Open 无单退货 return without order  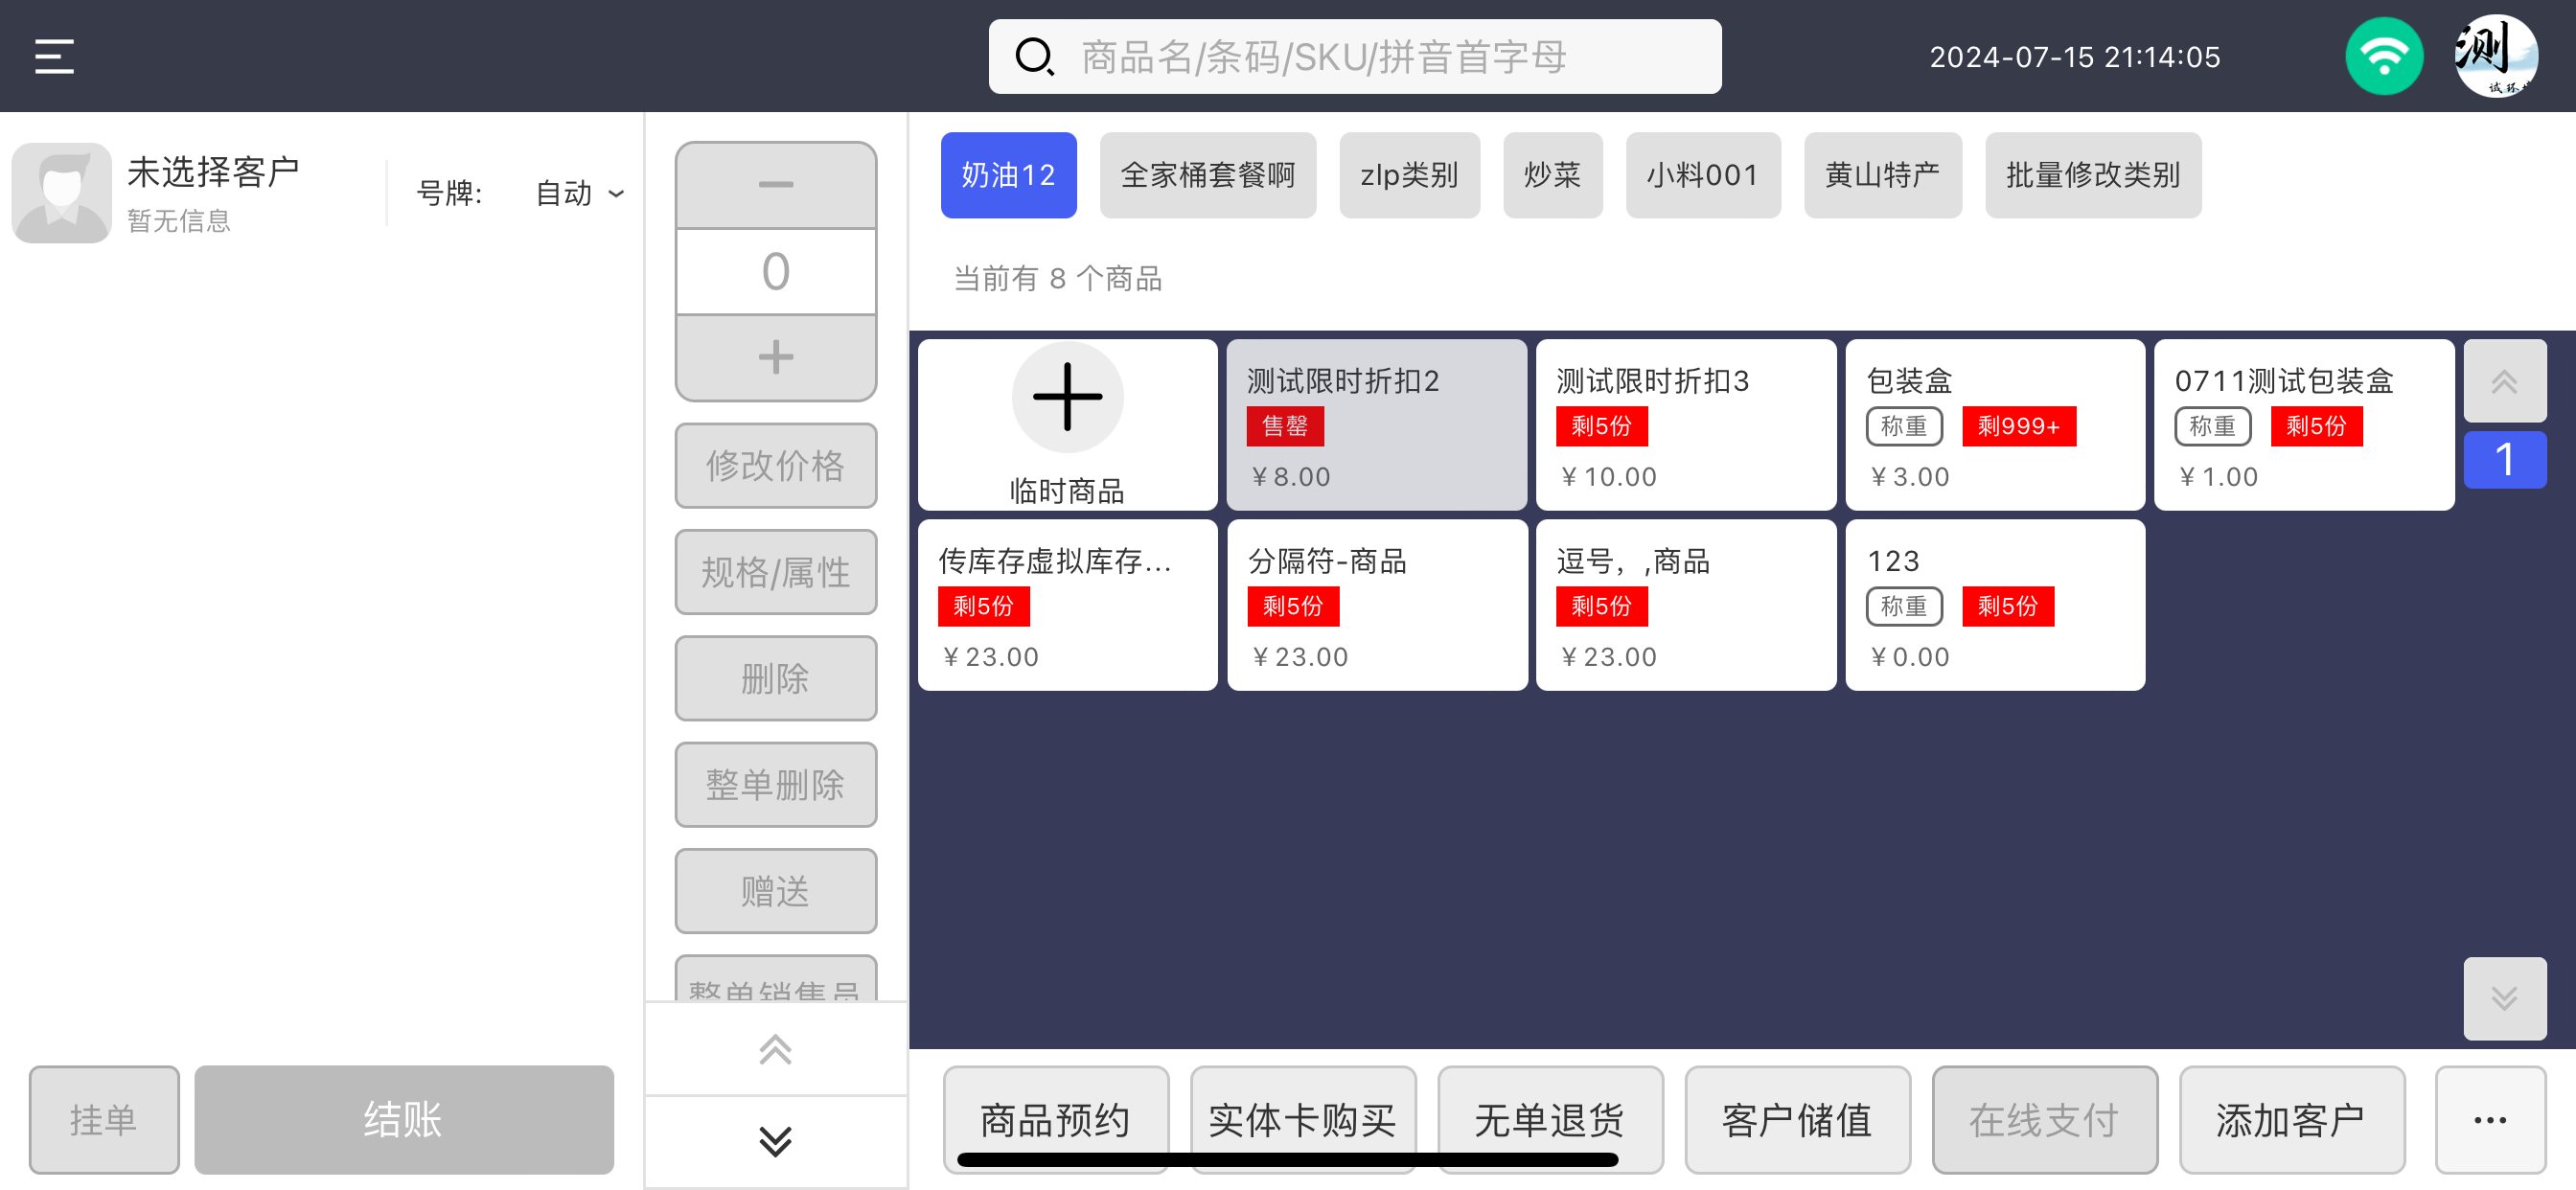click(1549, 1120)
